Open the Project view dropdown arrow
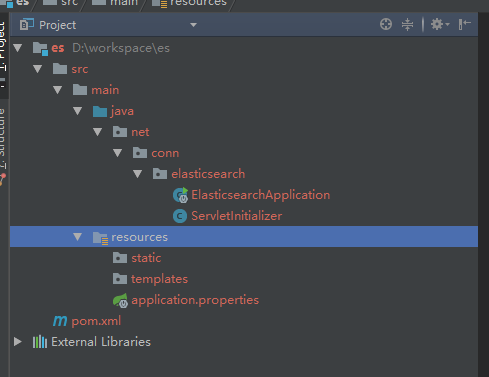Image resolution: width=489 pixels, height=377 pixels. pyautogui.click(x=193, y=25)
